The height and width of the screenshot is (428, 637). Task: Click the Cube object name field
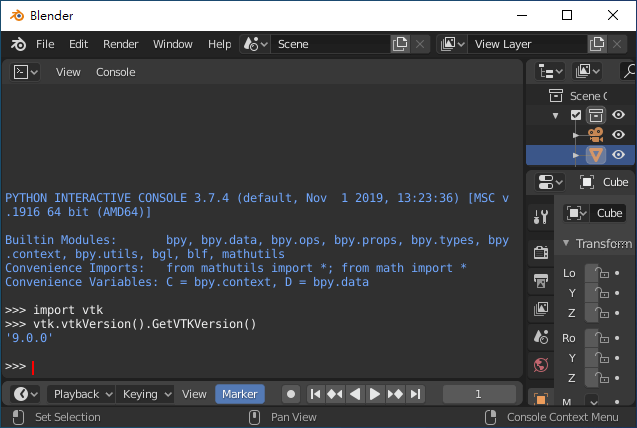pyautogui.click(x=608, y=213)
